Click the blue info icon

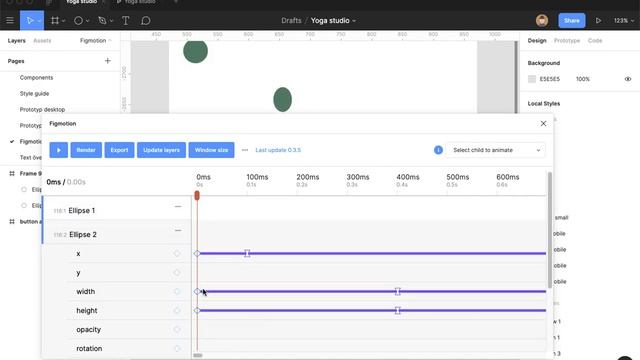click(x=438, y=150)
